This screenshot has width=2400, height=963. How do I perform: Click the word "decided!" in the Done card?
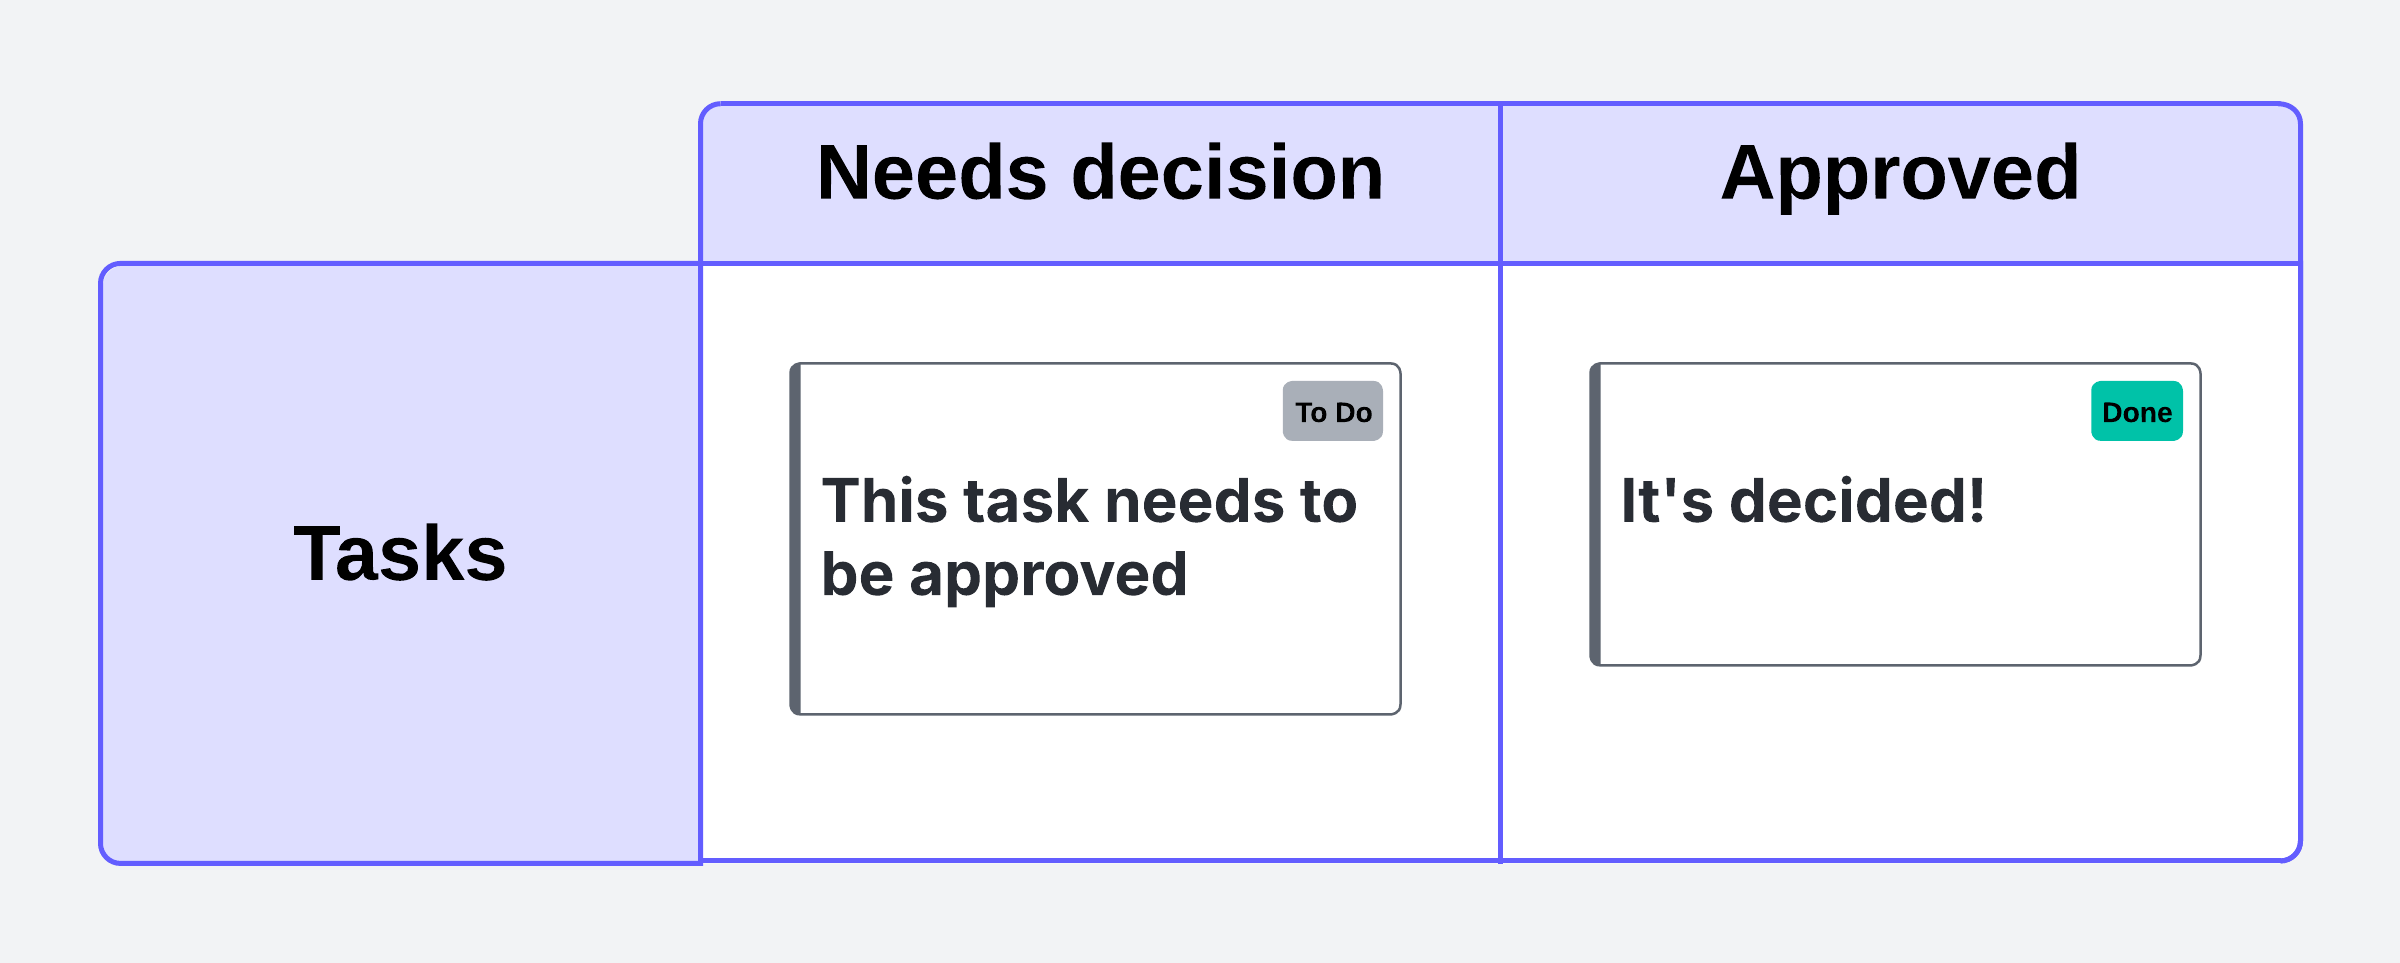[1856, 501]
